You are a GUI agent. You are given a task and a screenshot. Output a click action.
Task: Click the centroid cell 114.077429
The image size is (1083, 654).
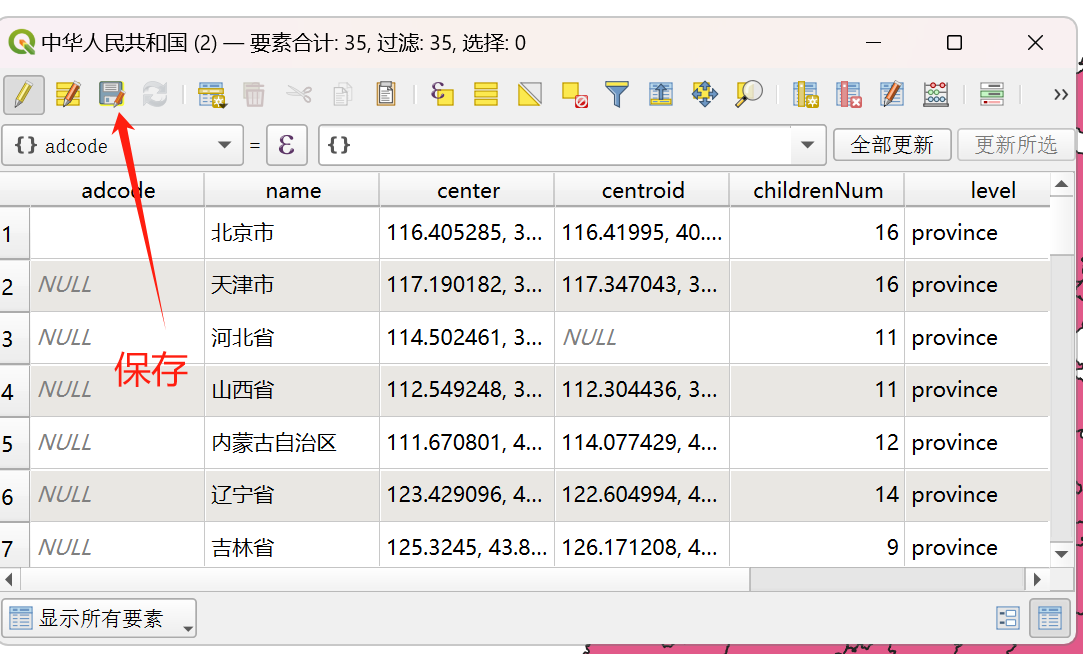pos(642,443)
